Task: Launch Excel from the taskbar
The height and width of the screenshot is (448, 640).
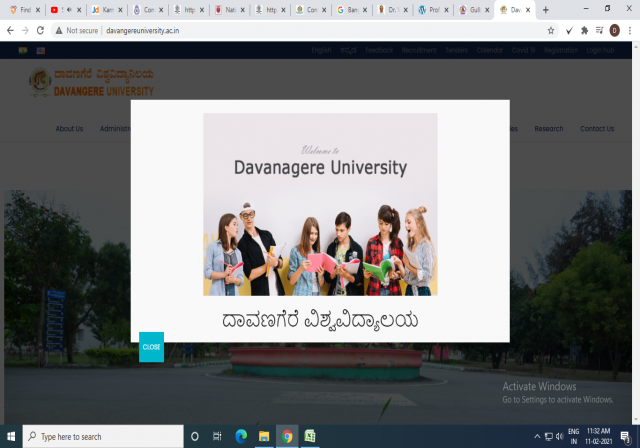Action: 310,437
